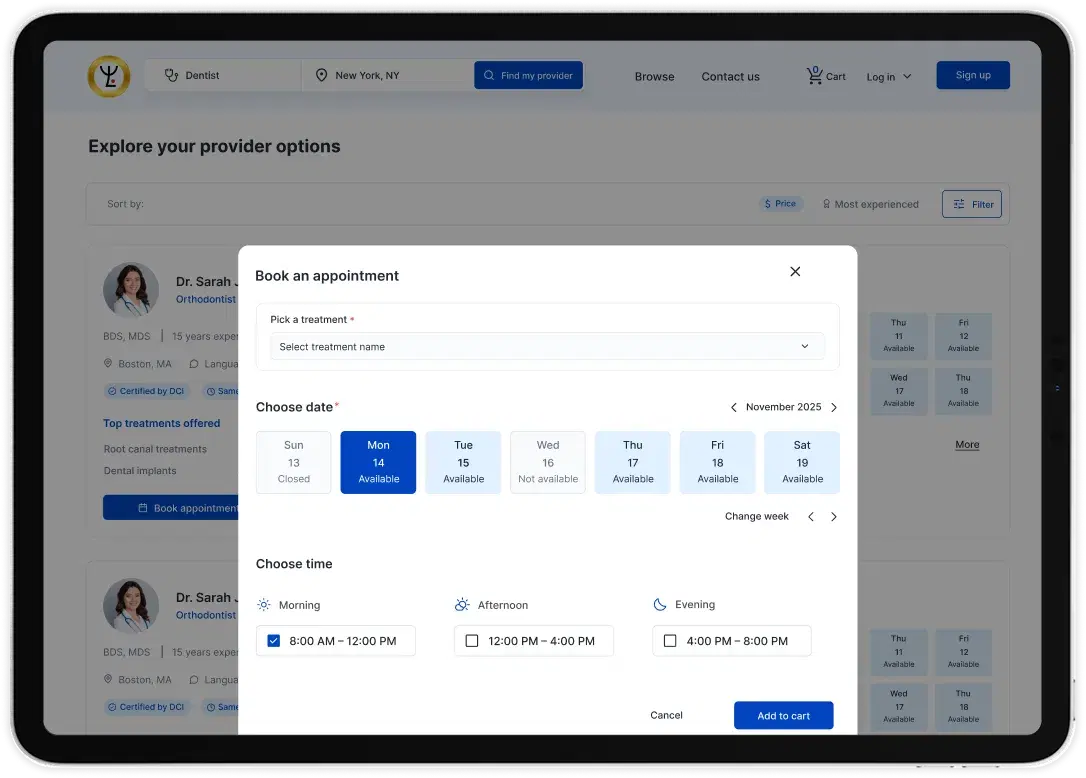Open the Browse menu item
Viewport: 1086px width, 778px height.
pyautogui.click(x=655, y=76)
